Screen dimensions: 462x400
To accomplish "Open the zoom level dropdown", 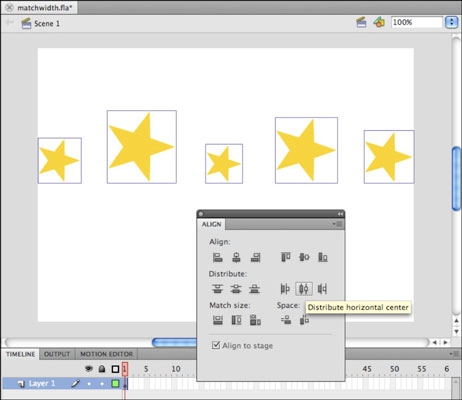I will (451, 22).
